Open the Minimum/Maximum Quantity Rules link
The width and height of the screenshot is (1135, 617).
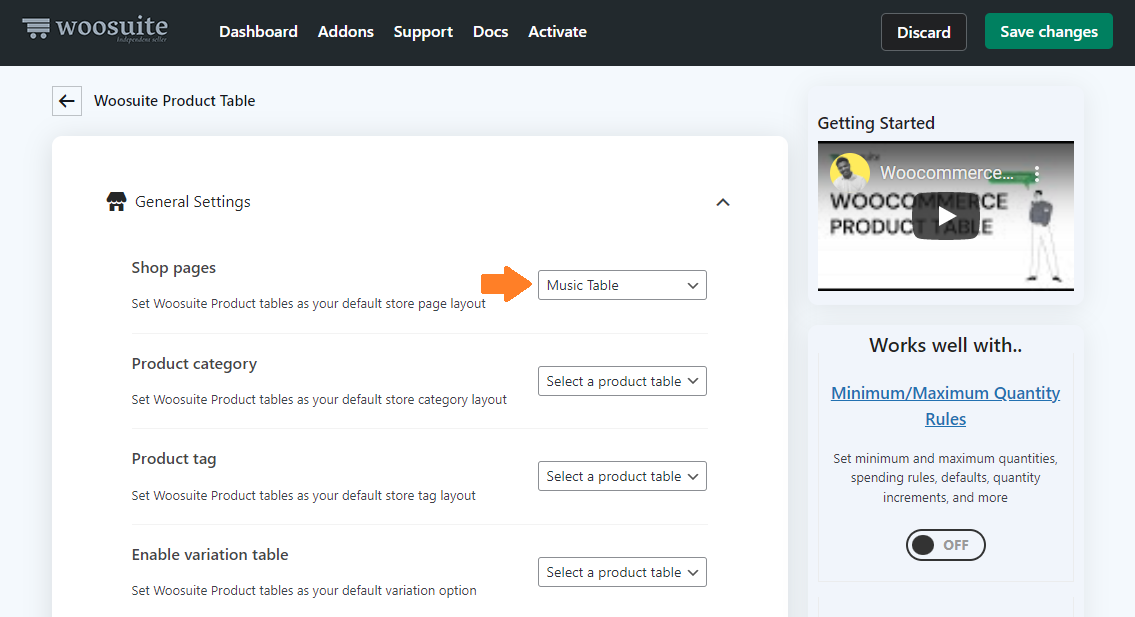[945, 406]
